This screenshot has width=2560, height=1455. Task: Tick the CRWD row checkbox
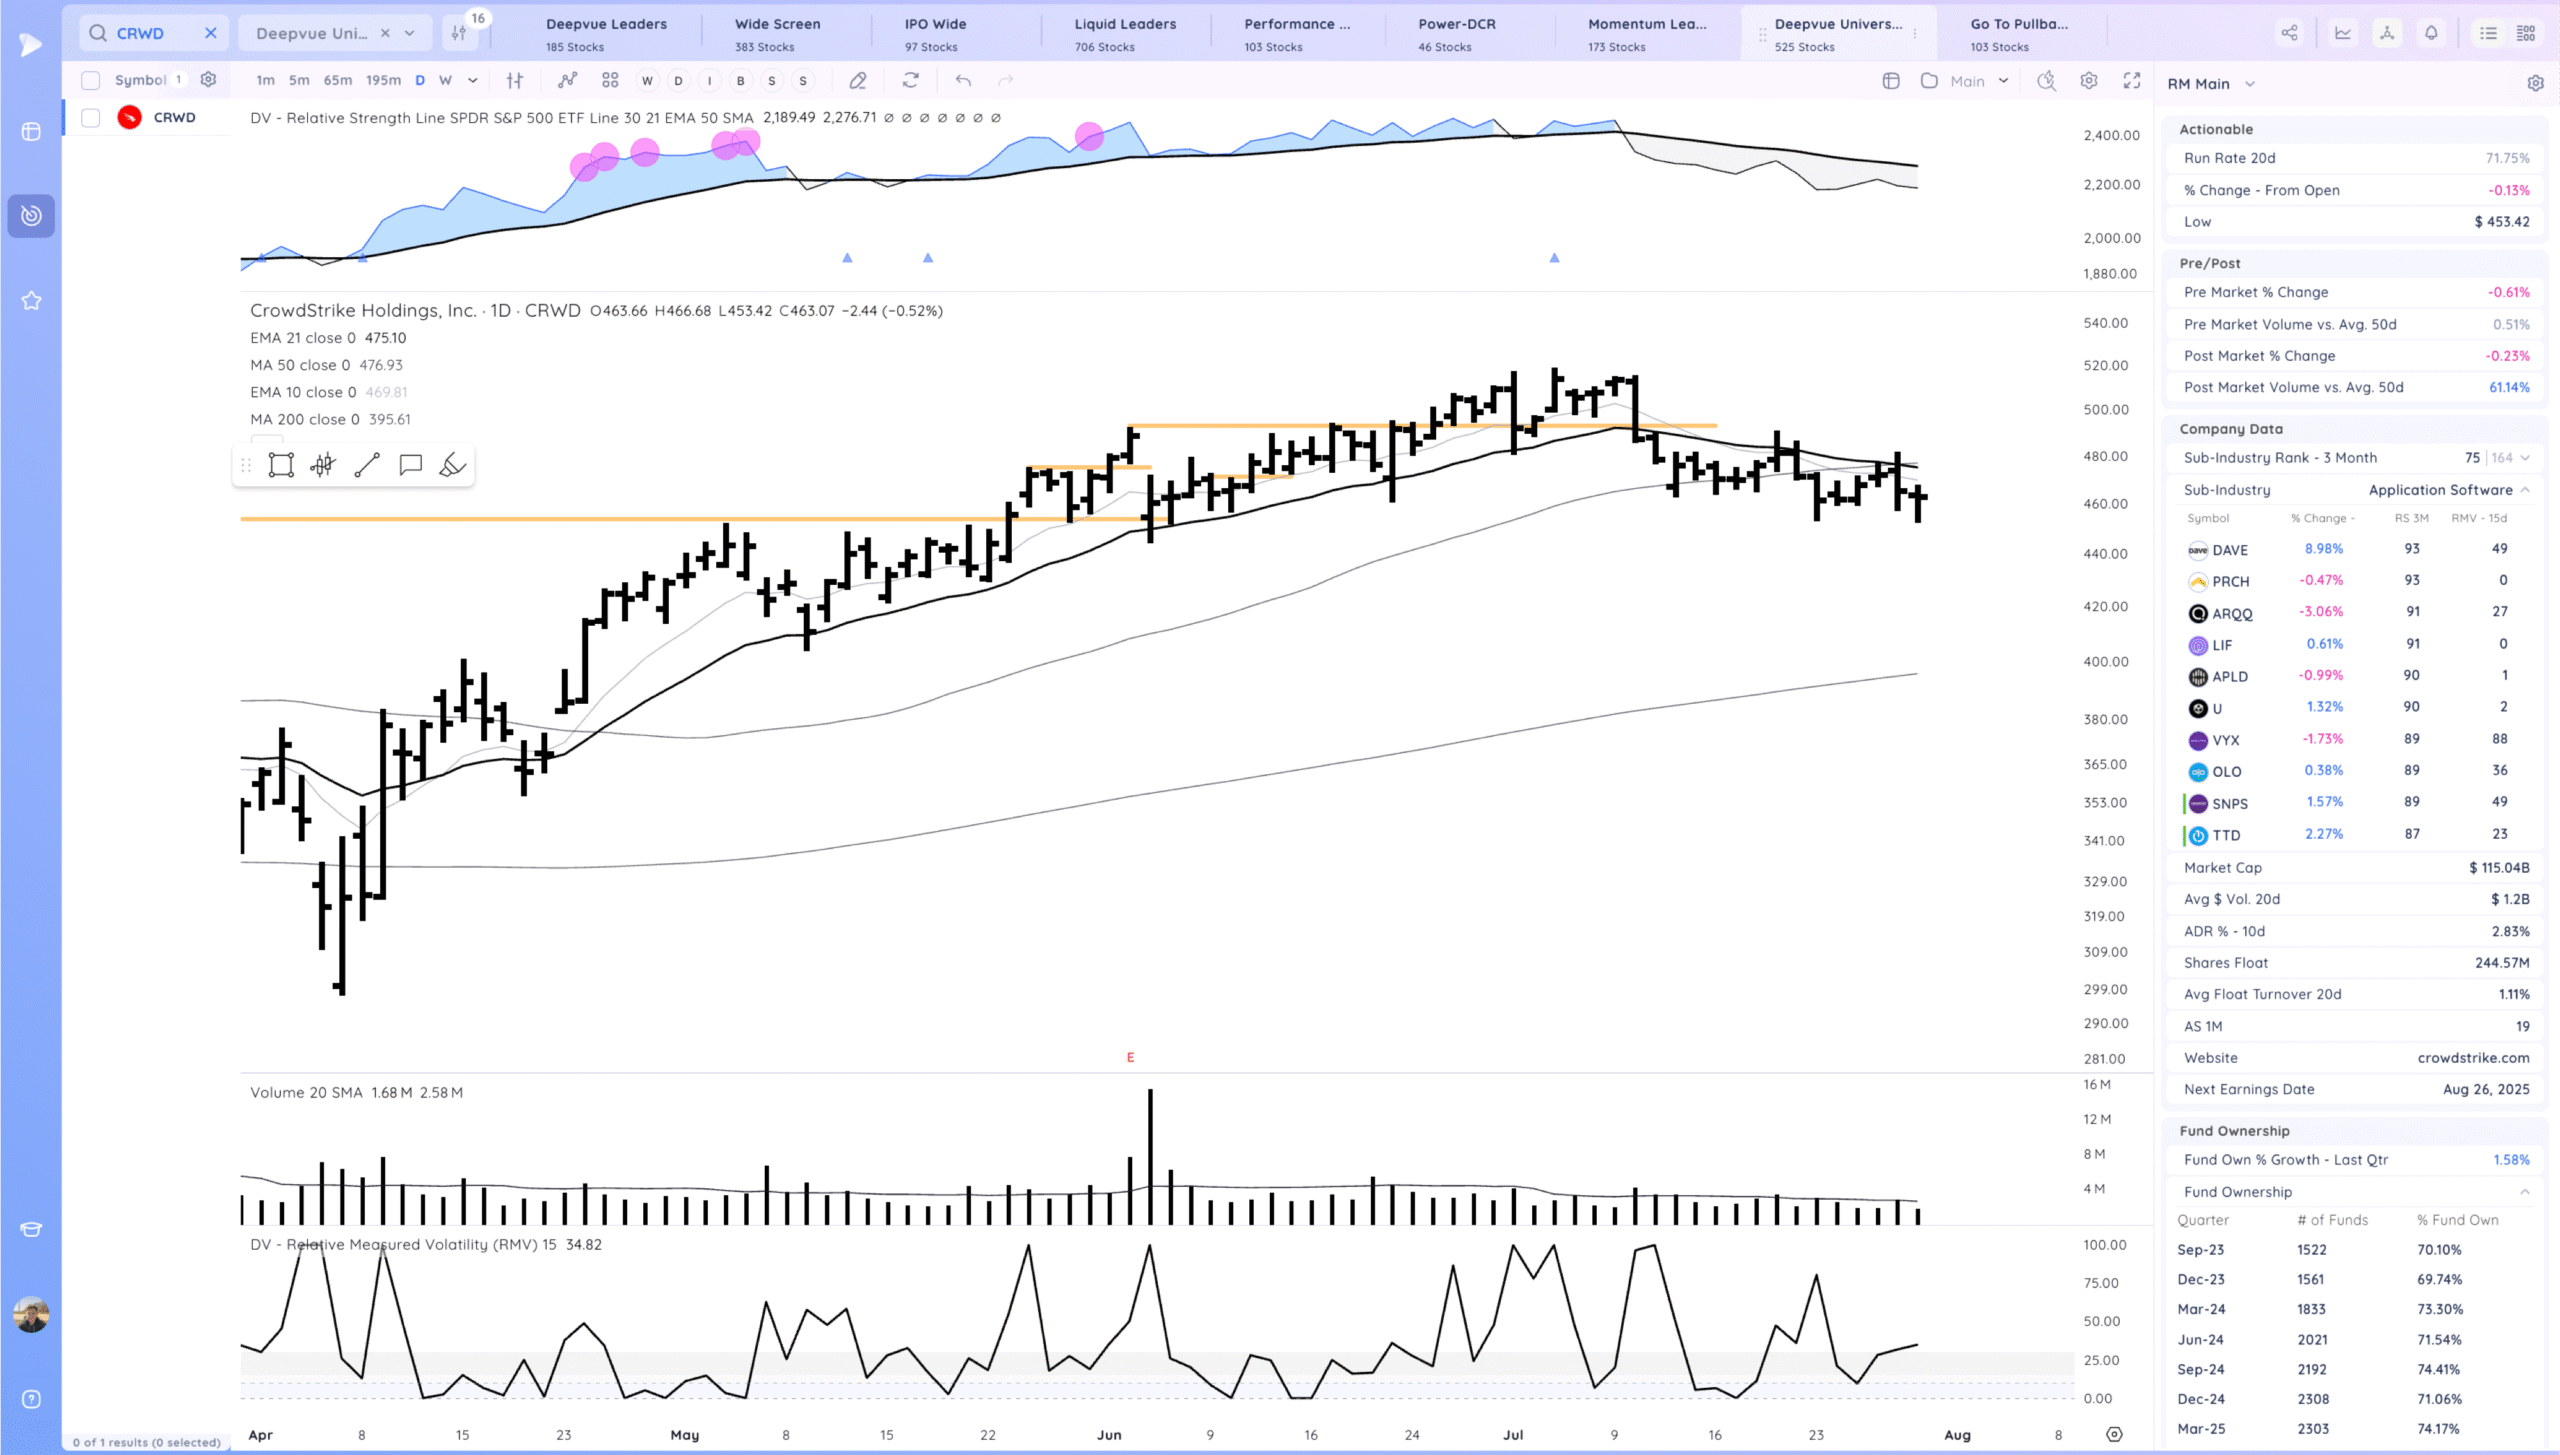tap(91, 118)
